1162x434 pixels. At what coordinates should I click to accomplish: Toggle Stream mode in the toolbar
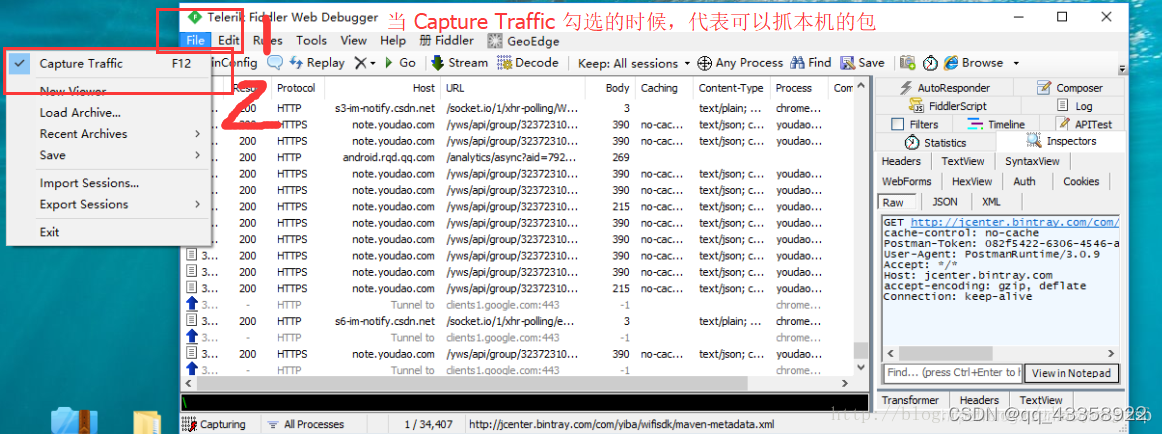click(x=459, y=63)
